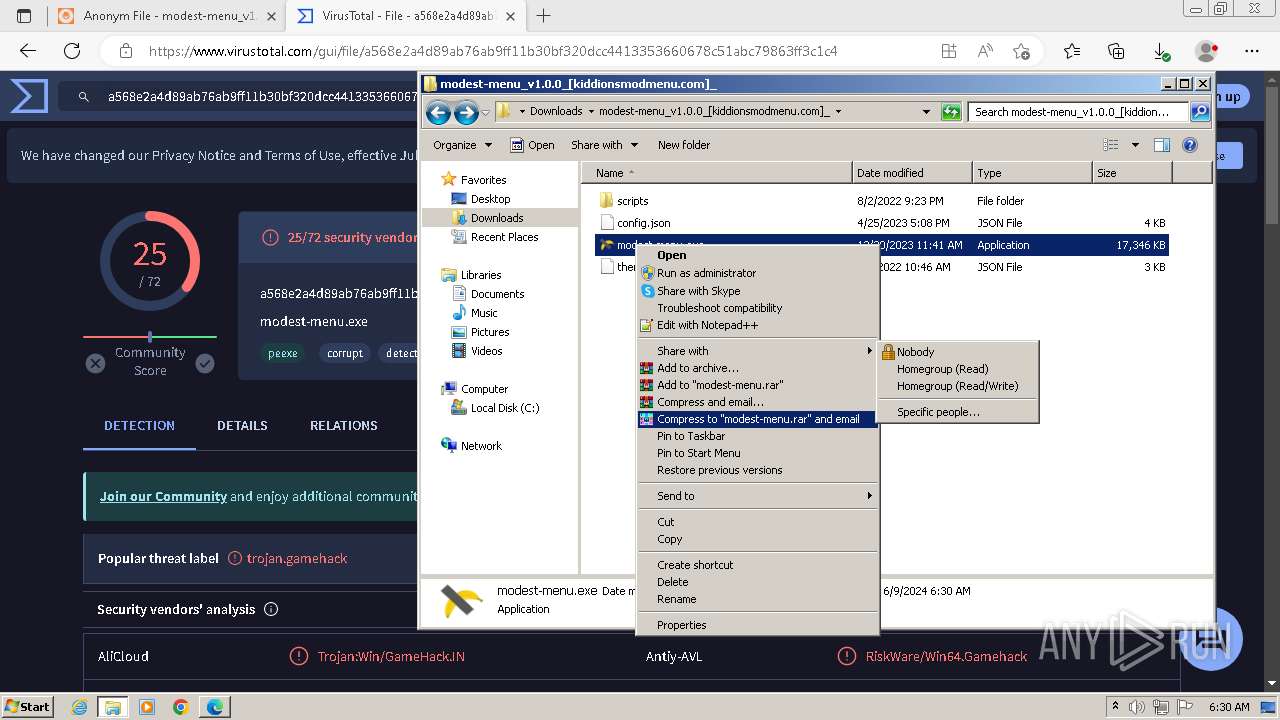Choose Copy in context menu
1280x720 pixels.
[x=758, y=539]
